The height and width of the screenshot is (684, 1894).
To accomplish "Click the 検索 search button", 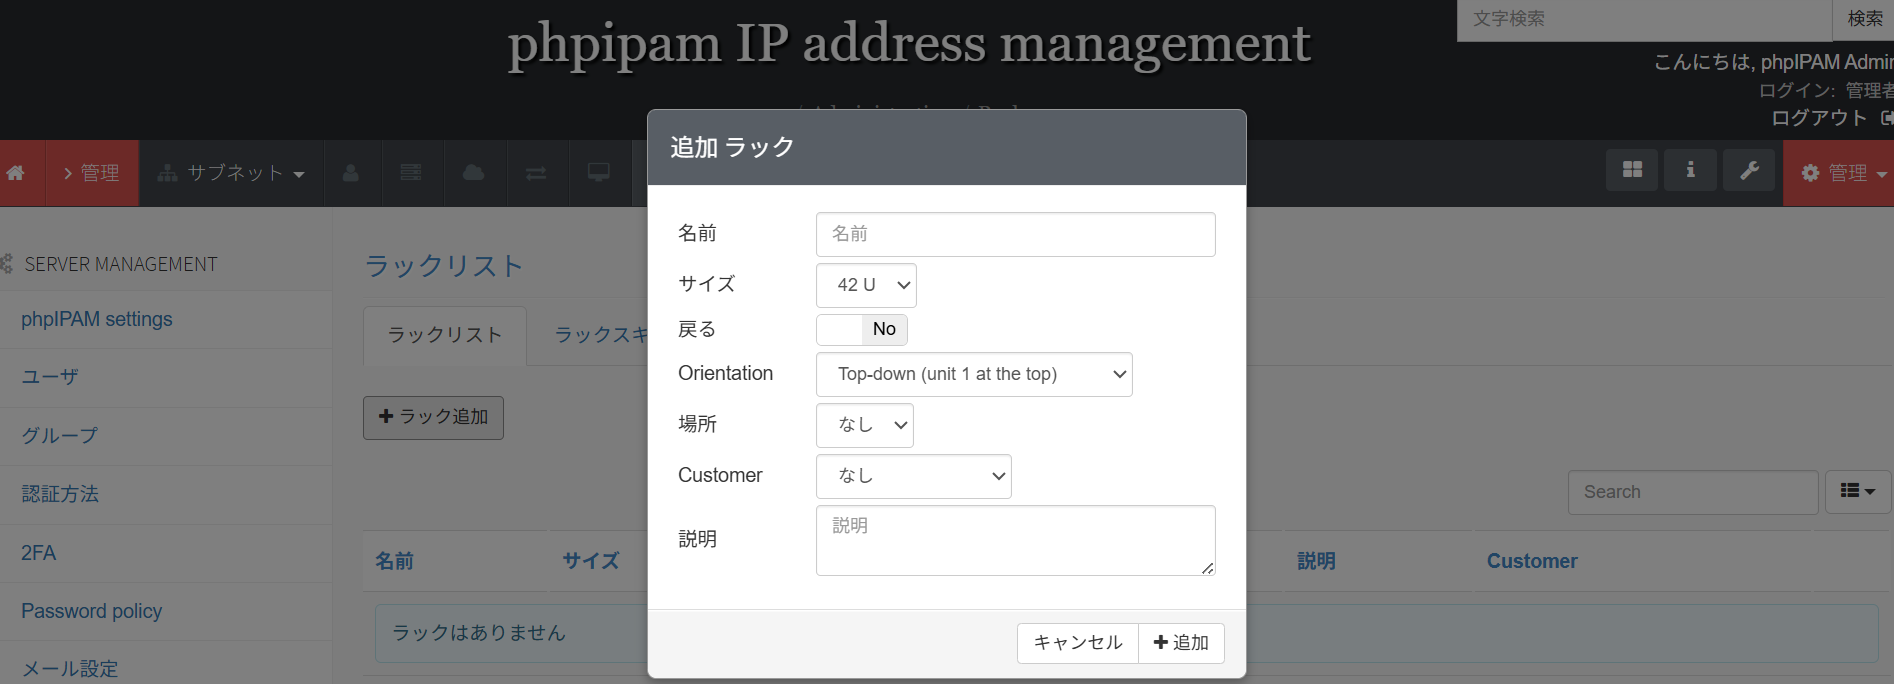I will click(x=1863, y=19).
